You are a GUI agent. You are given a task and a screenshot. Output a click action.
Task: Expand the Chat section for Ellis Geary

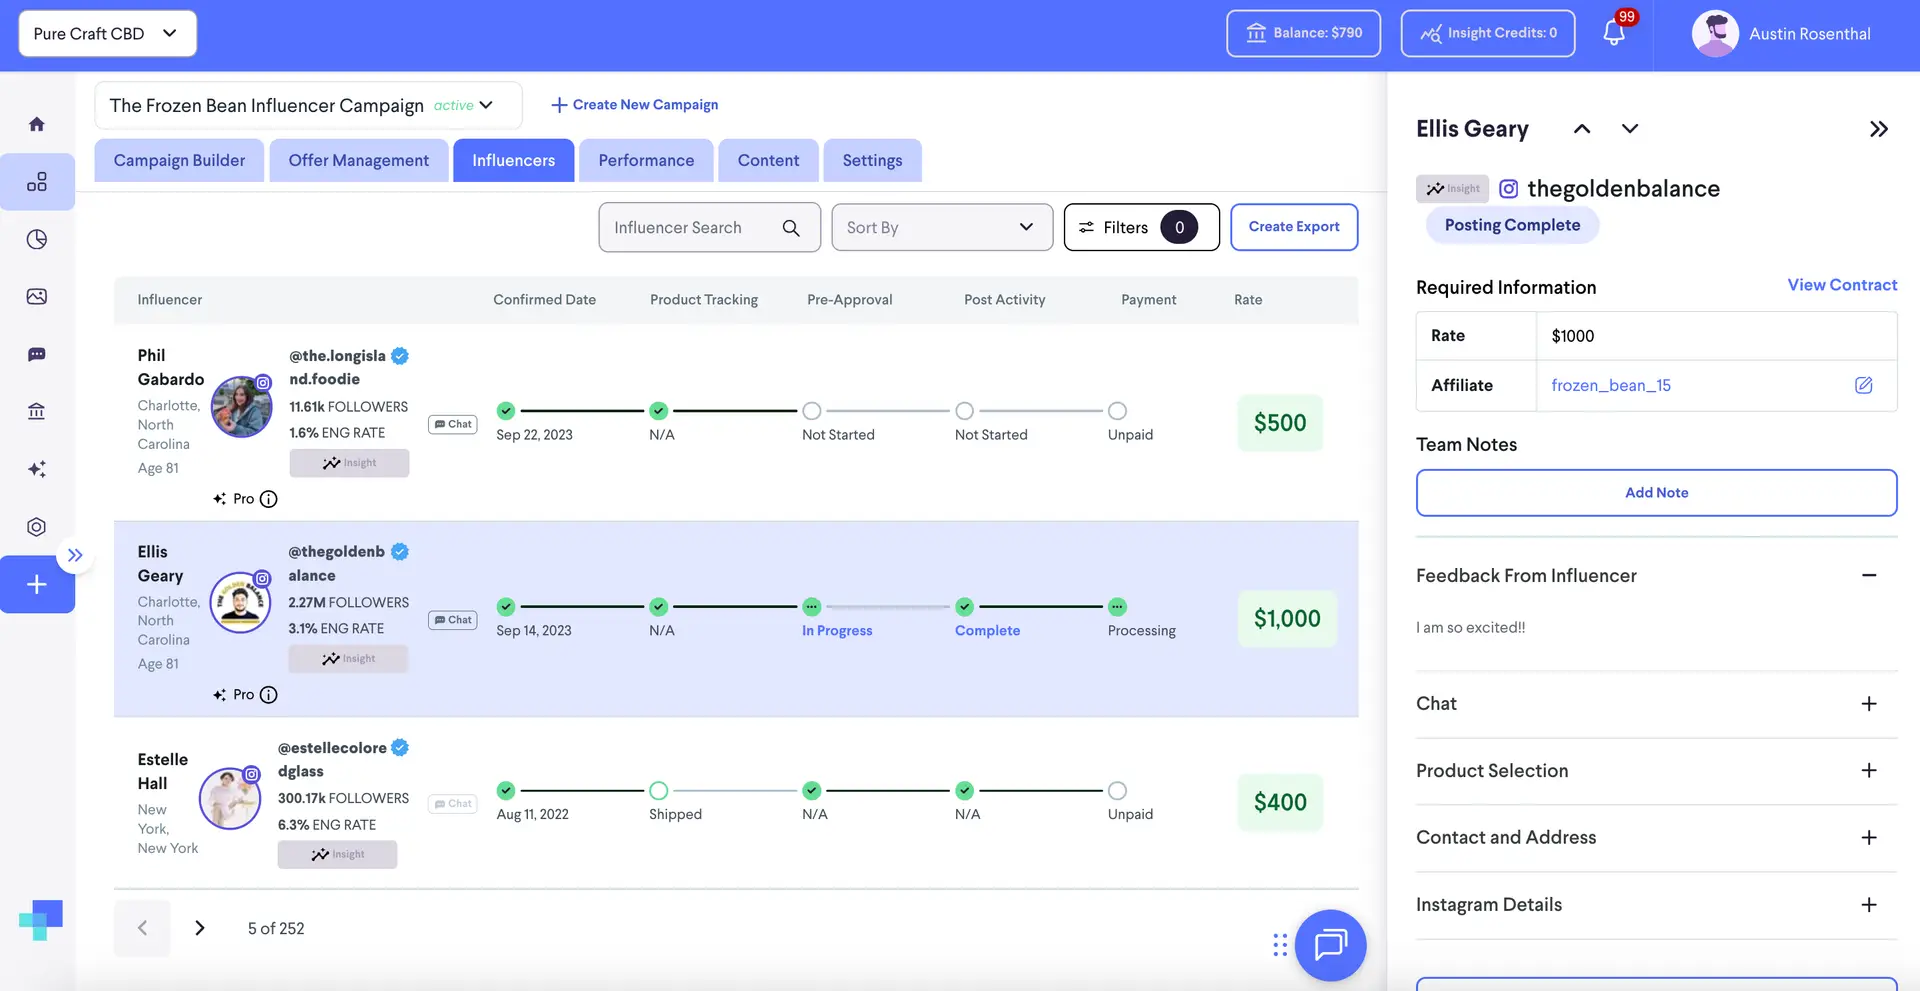[1870, 703]
